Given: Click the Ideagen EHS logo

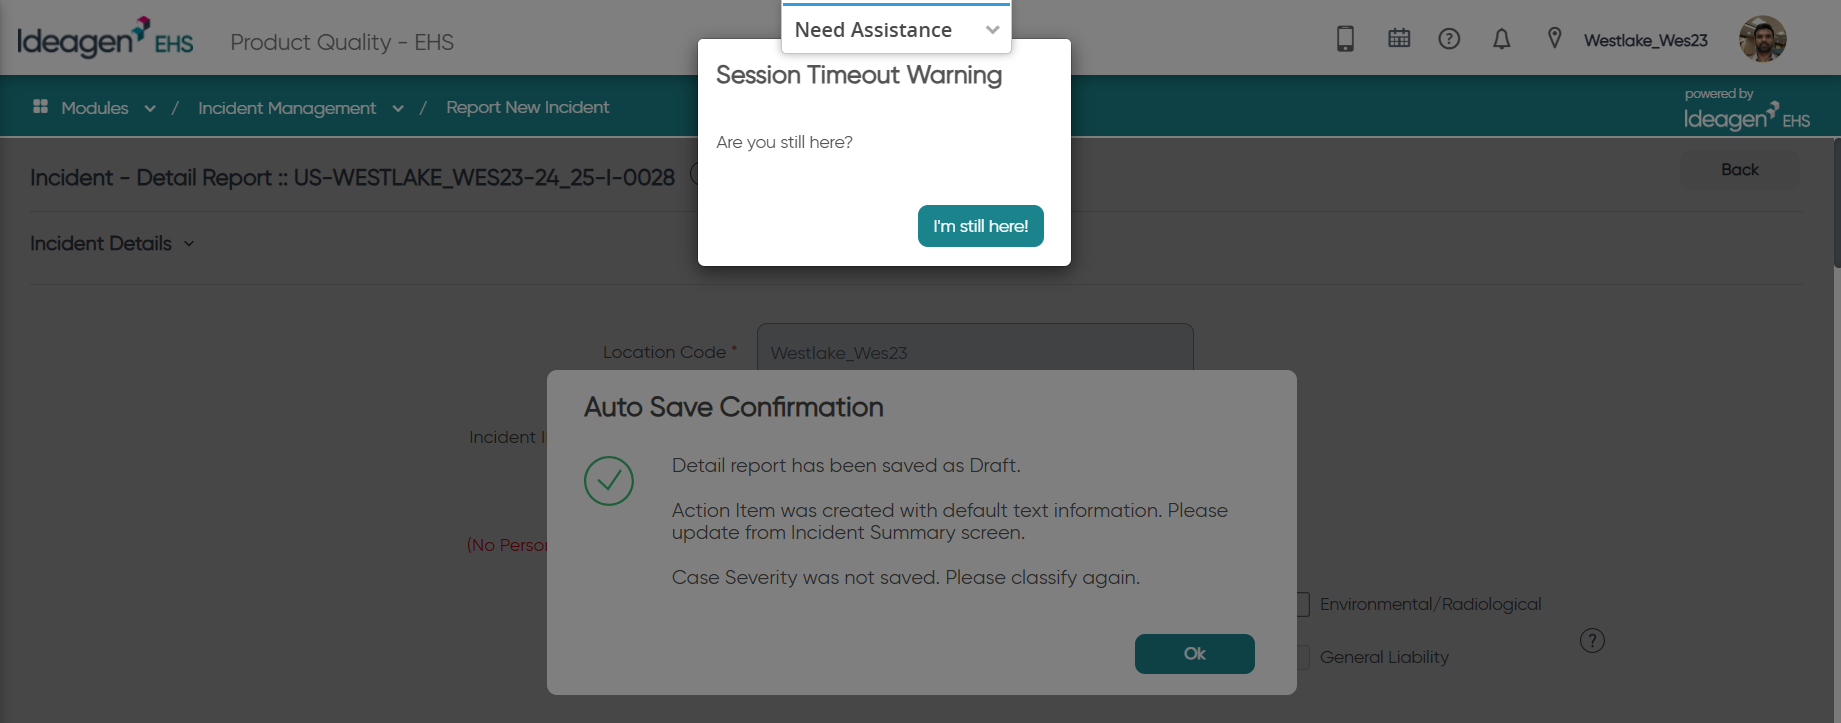Looking at the screenshot, I should (105, 38).
